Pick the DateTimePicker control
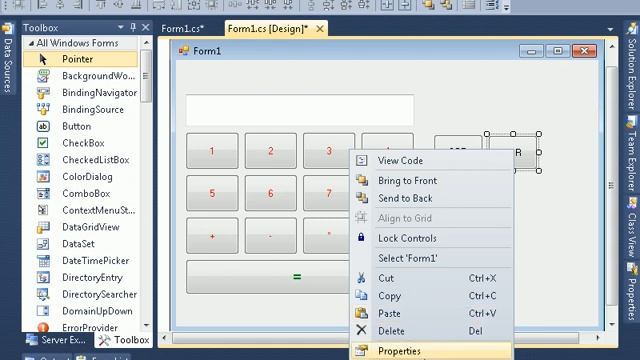 pyautogui.click(x=80, y=260)
